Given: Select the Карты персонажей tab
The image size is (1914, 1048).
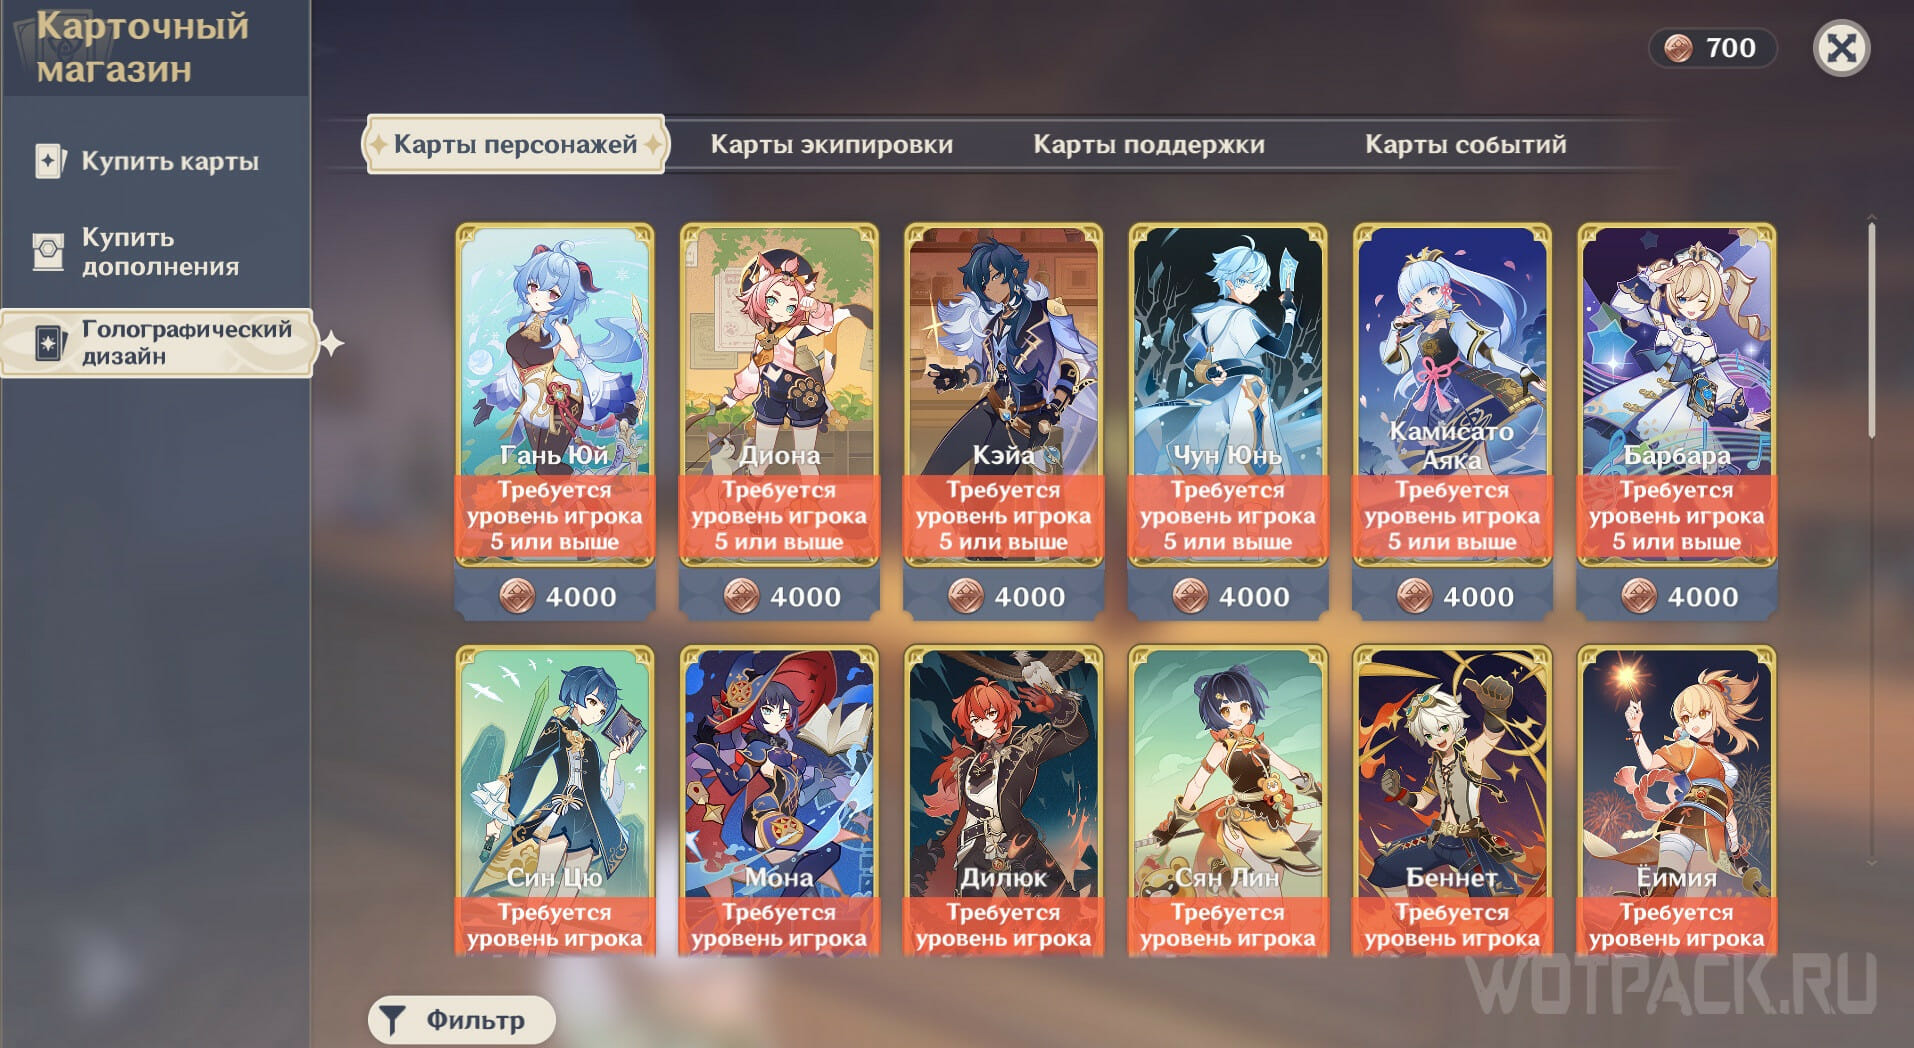Looking at the screenshot, I should [x=515, y=144].
